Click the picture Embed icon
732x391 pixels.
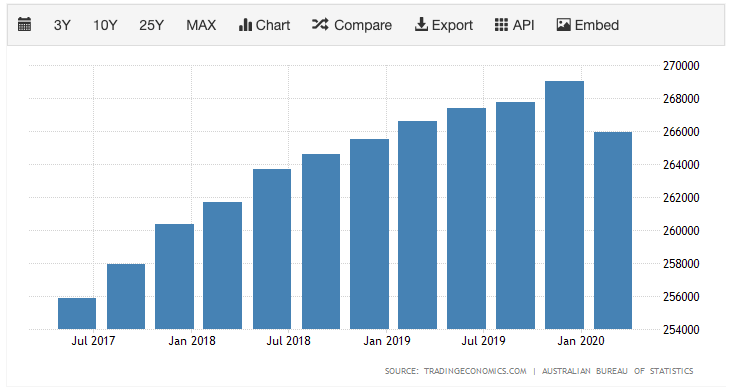pyautogui.click(x=563, y=25)
